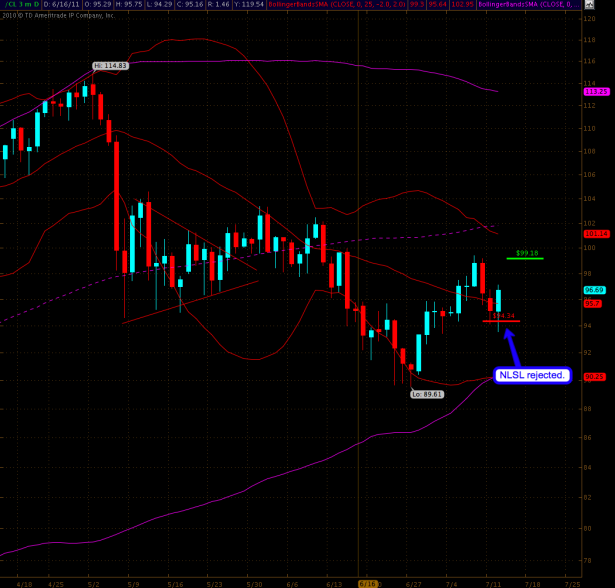Click the 100 level on price axis
The height and width of the screenshot is (588, 615).
589,247
